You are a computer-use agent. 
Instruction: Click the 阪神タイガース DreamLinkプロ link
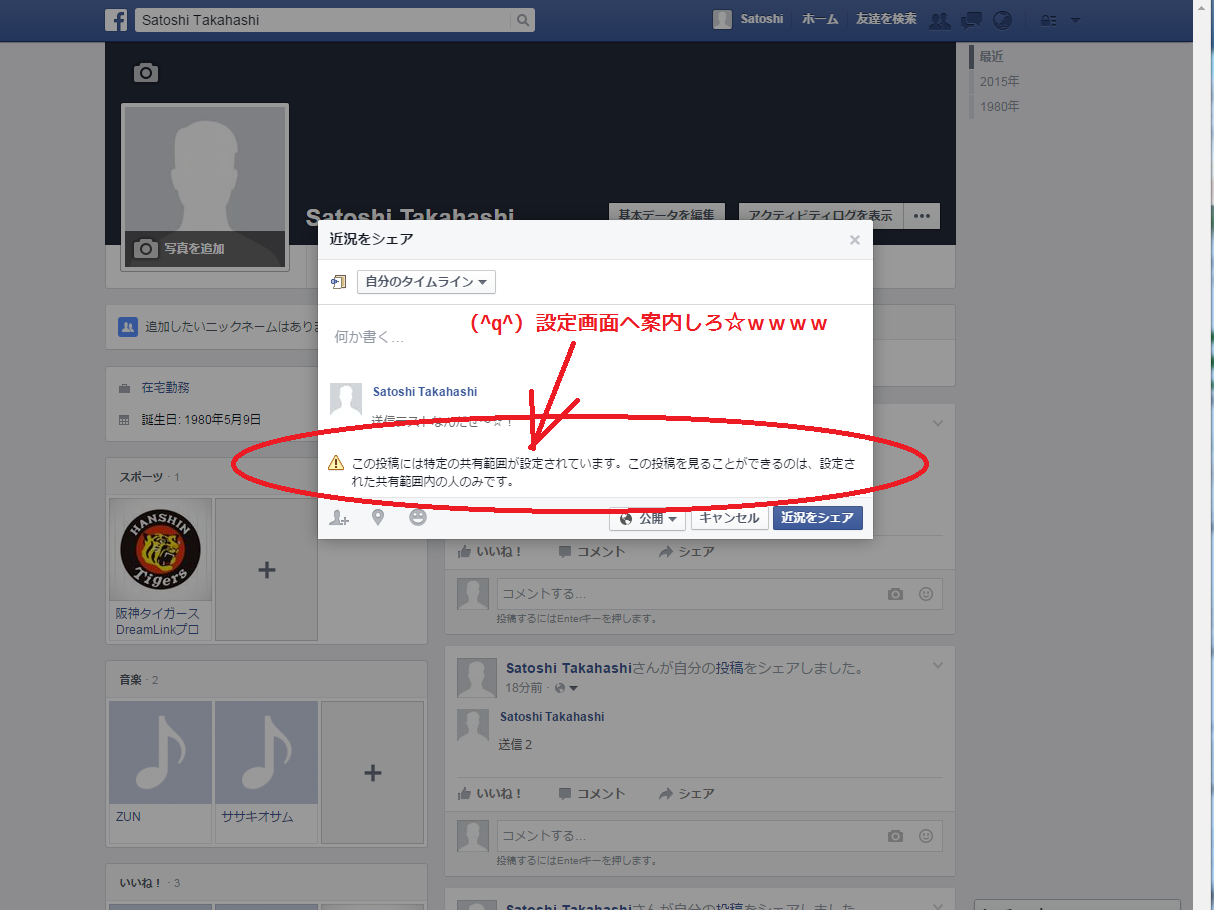pyautogui.click(x=158, y=622)
